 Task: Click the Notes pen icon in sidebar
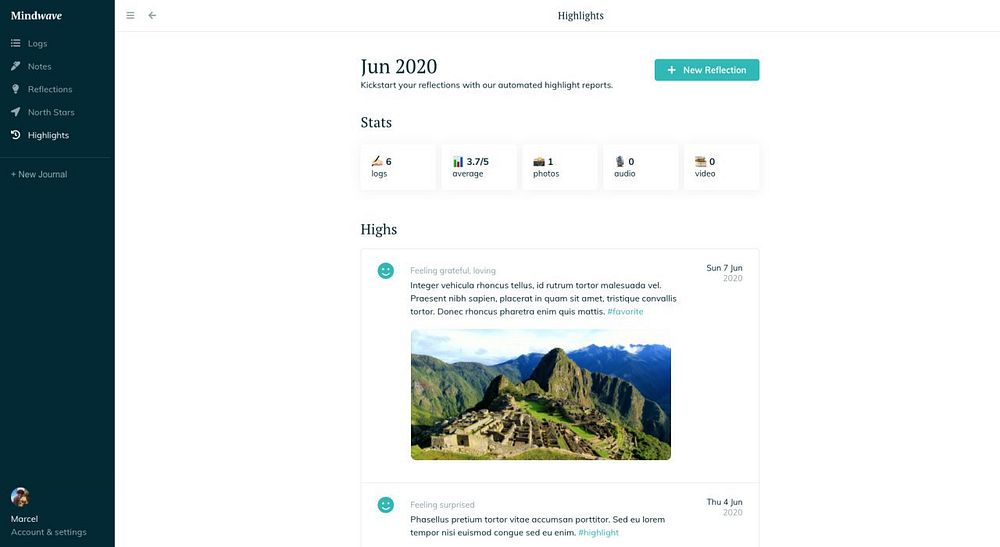pos(16,66)
